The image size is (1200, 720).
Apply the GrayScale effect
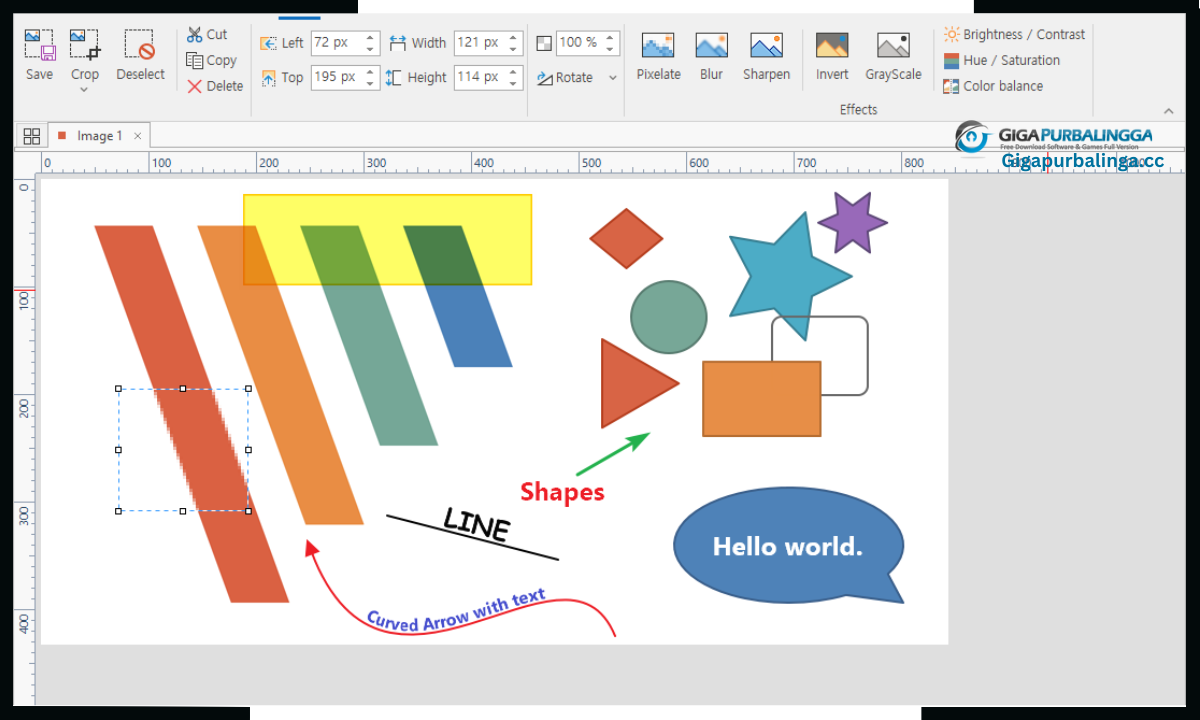(x=893, y=57)
